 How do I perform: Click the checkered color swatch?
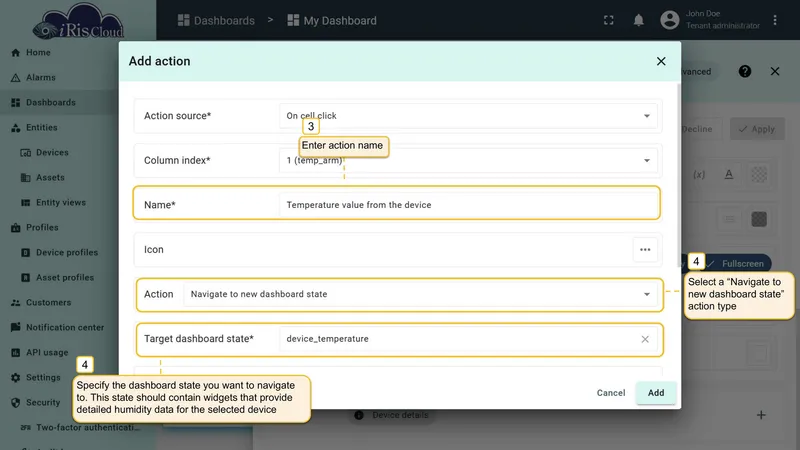pyautogui.click(x=759, y=174)
